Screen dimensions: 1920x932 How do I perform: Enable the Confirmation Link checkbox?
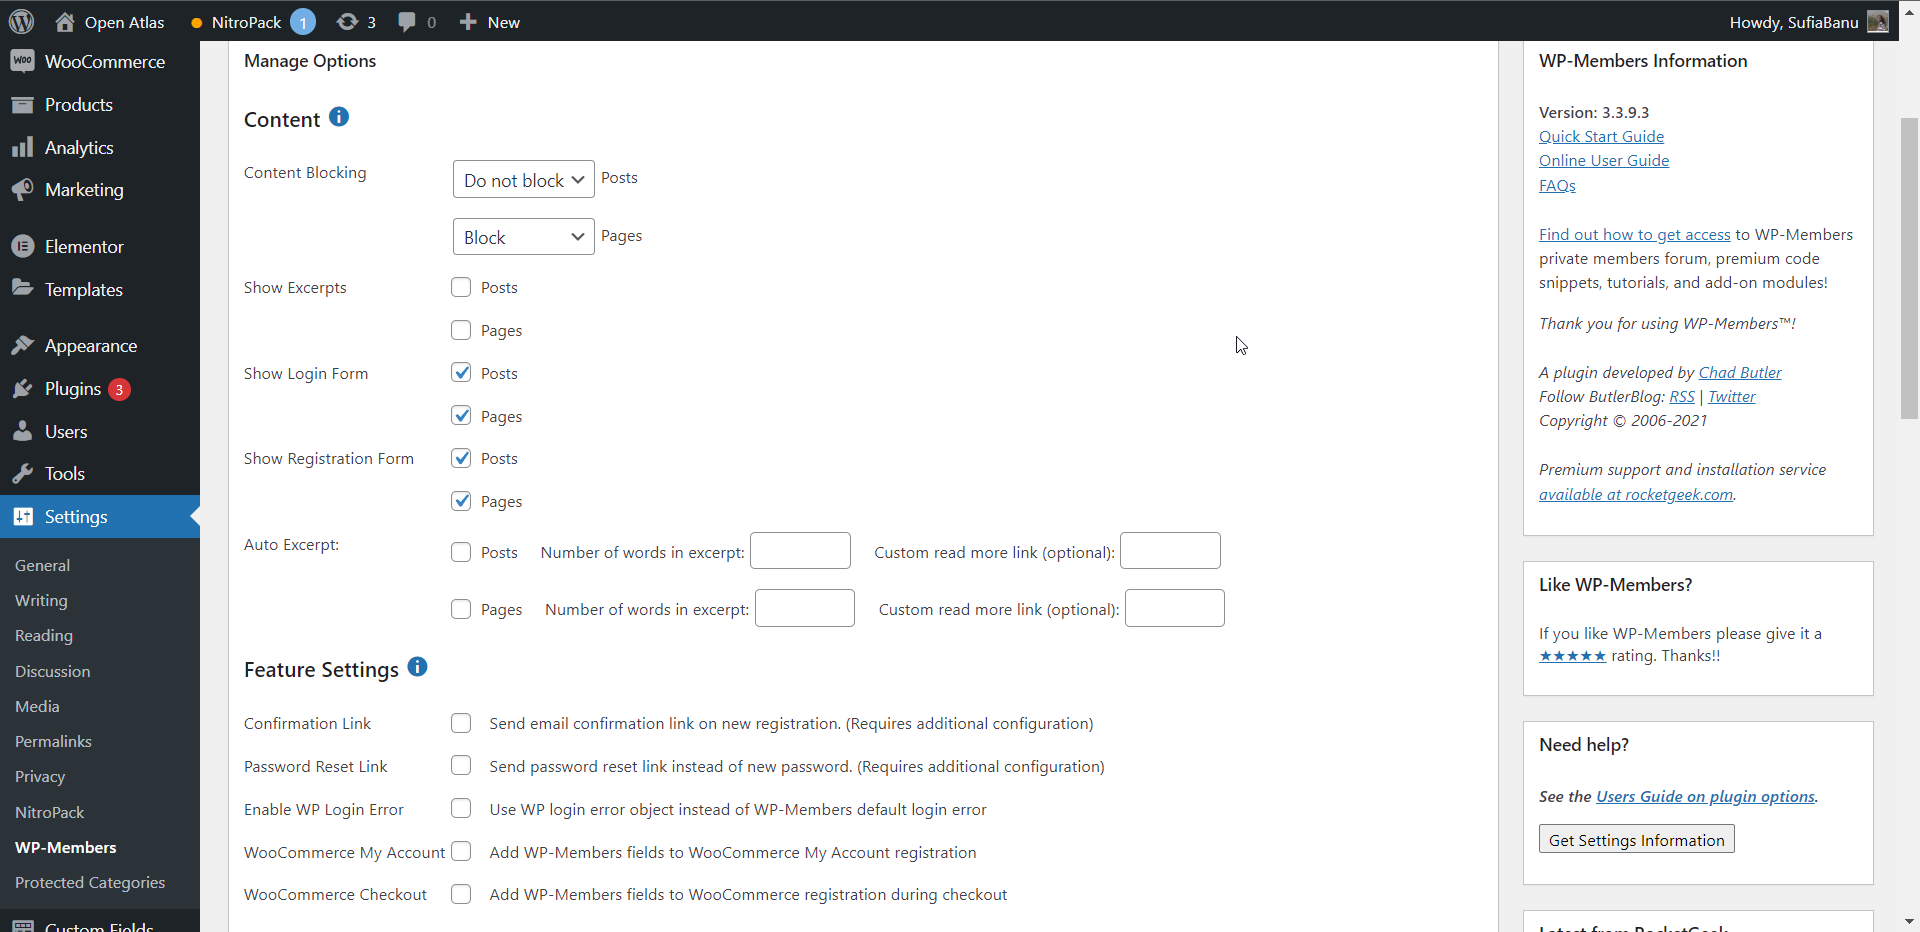pos(461,723)
